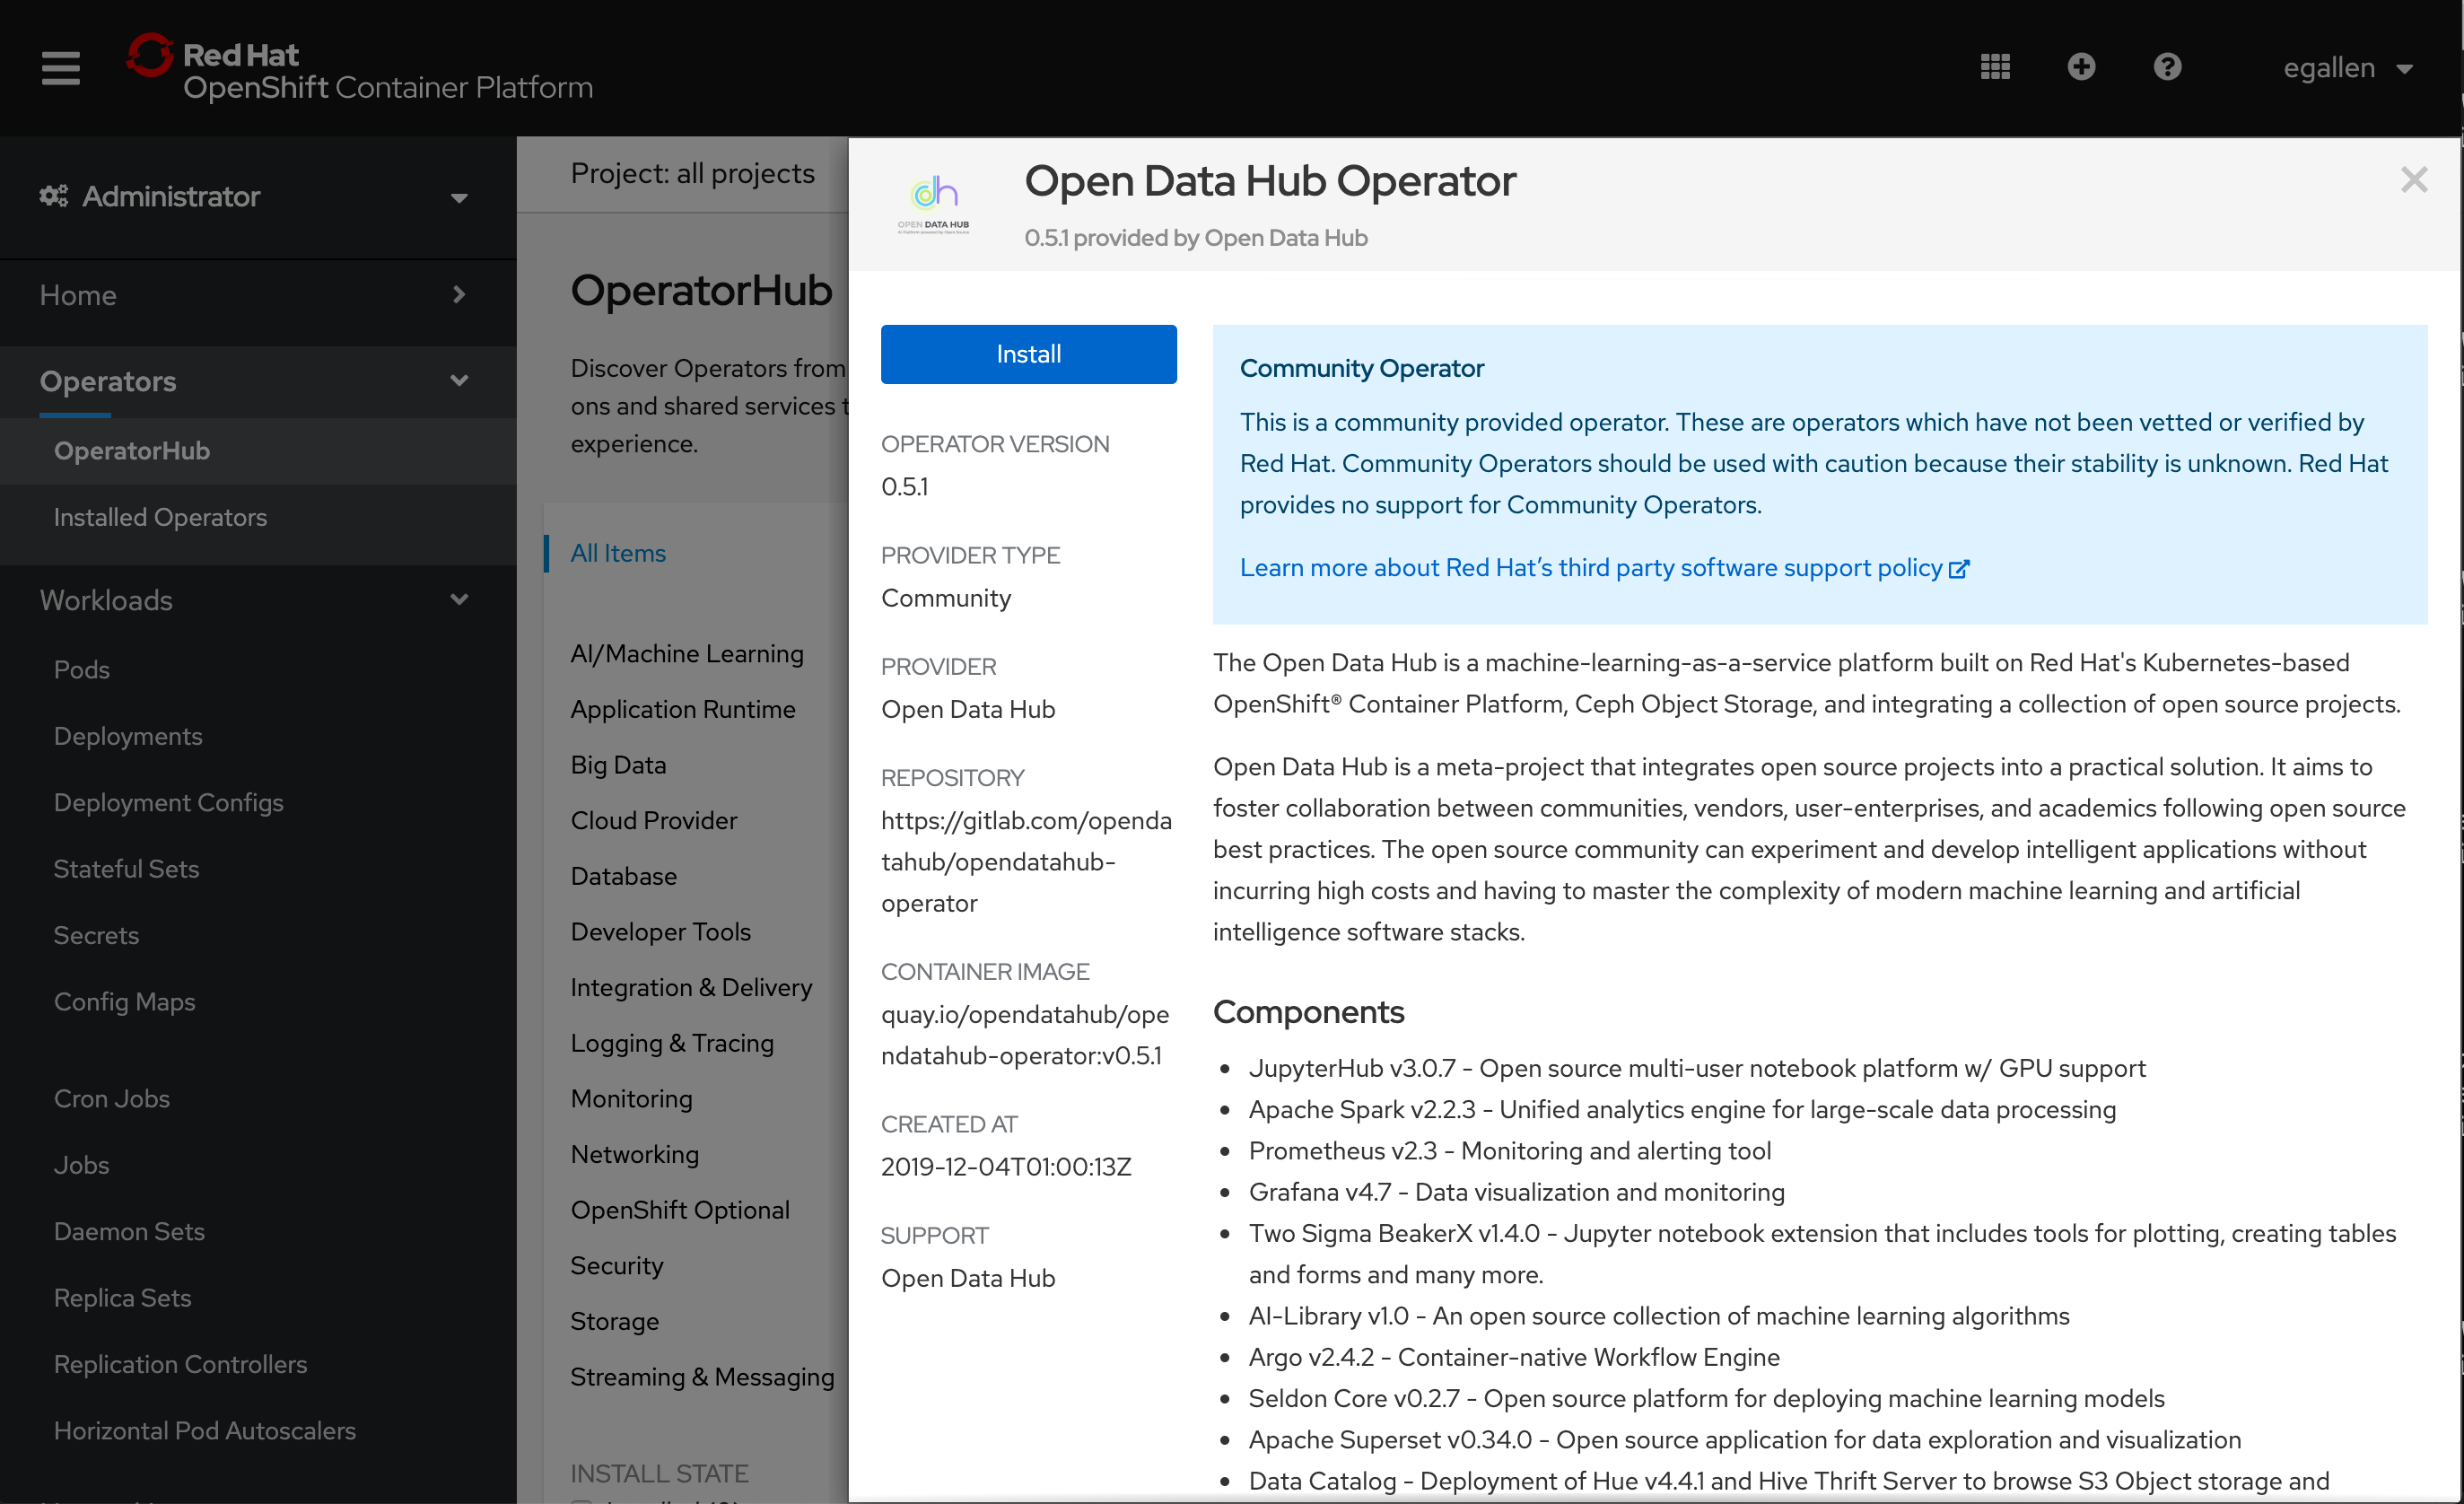Click Installed Operators in sidebar menu
The height and width of the screenshot is (1504, 2464).
[x=160, y=518]
